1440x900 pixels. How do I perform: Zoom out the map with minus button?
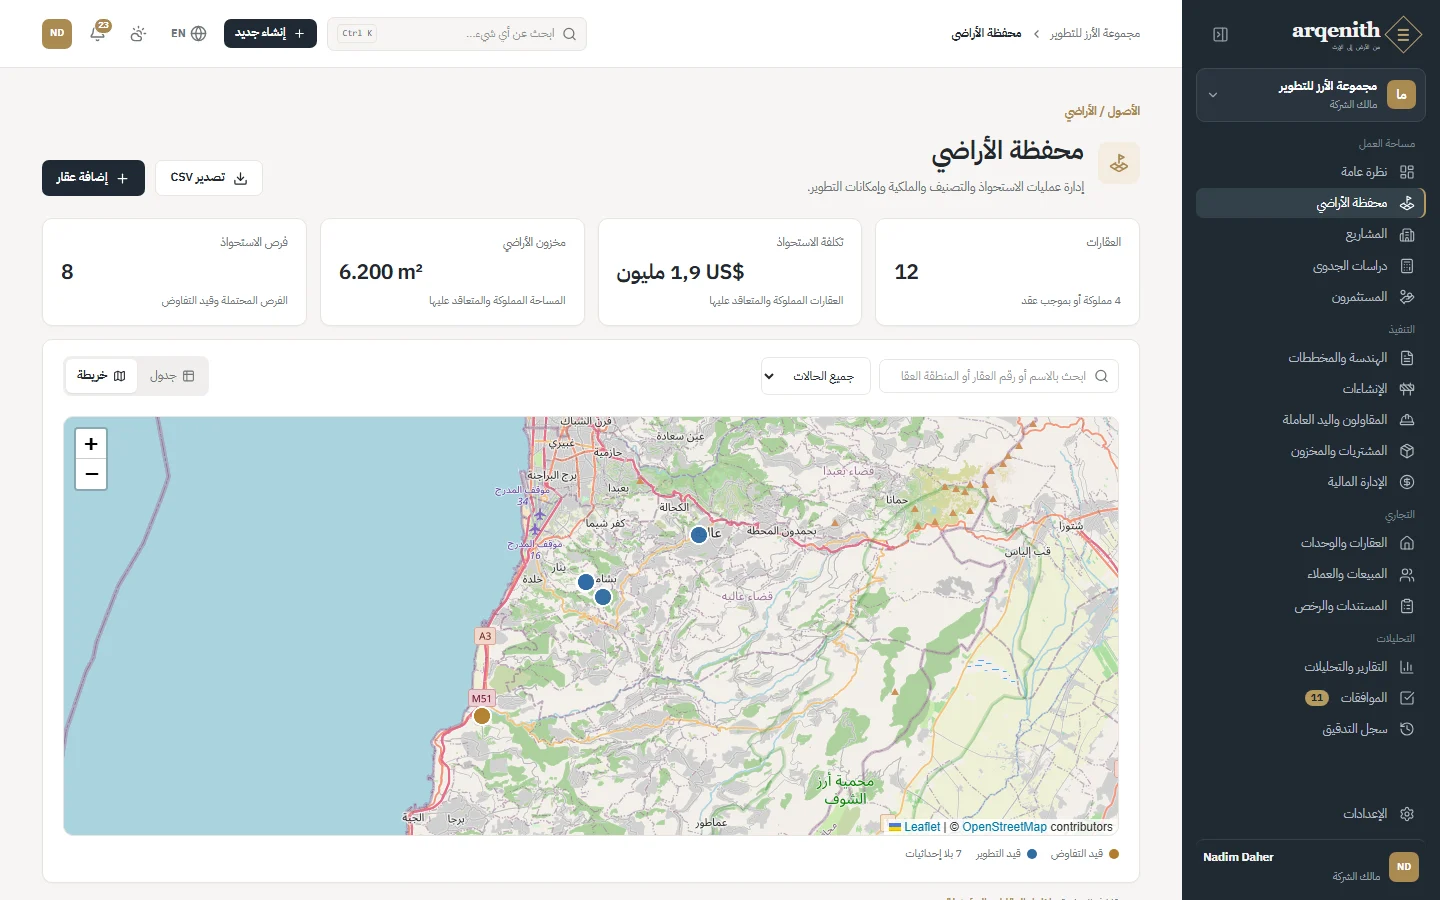tap(91, 474)
